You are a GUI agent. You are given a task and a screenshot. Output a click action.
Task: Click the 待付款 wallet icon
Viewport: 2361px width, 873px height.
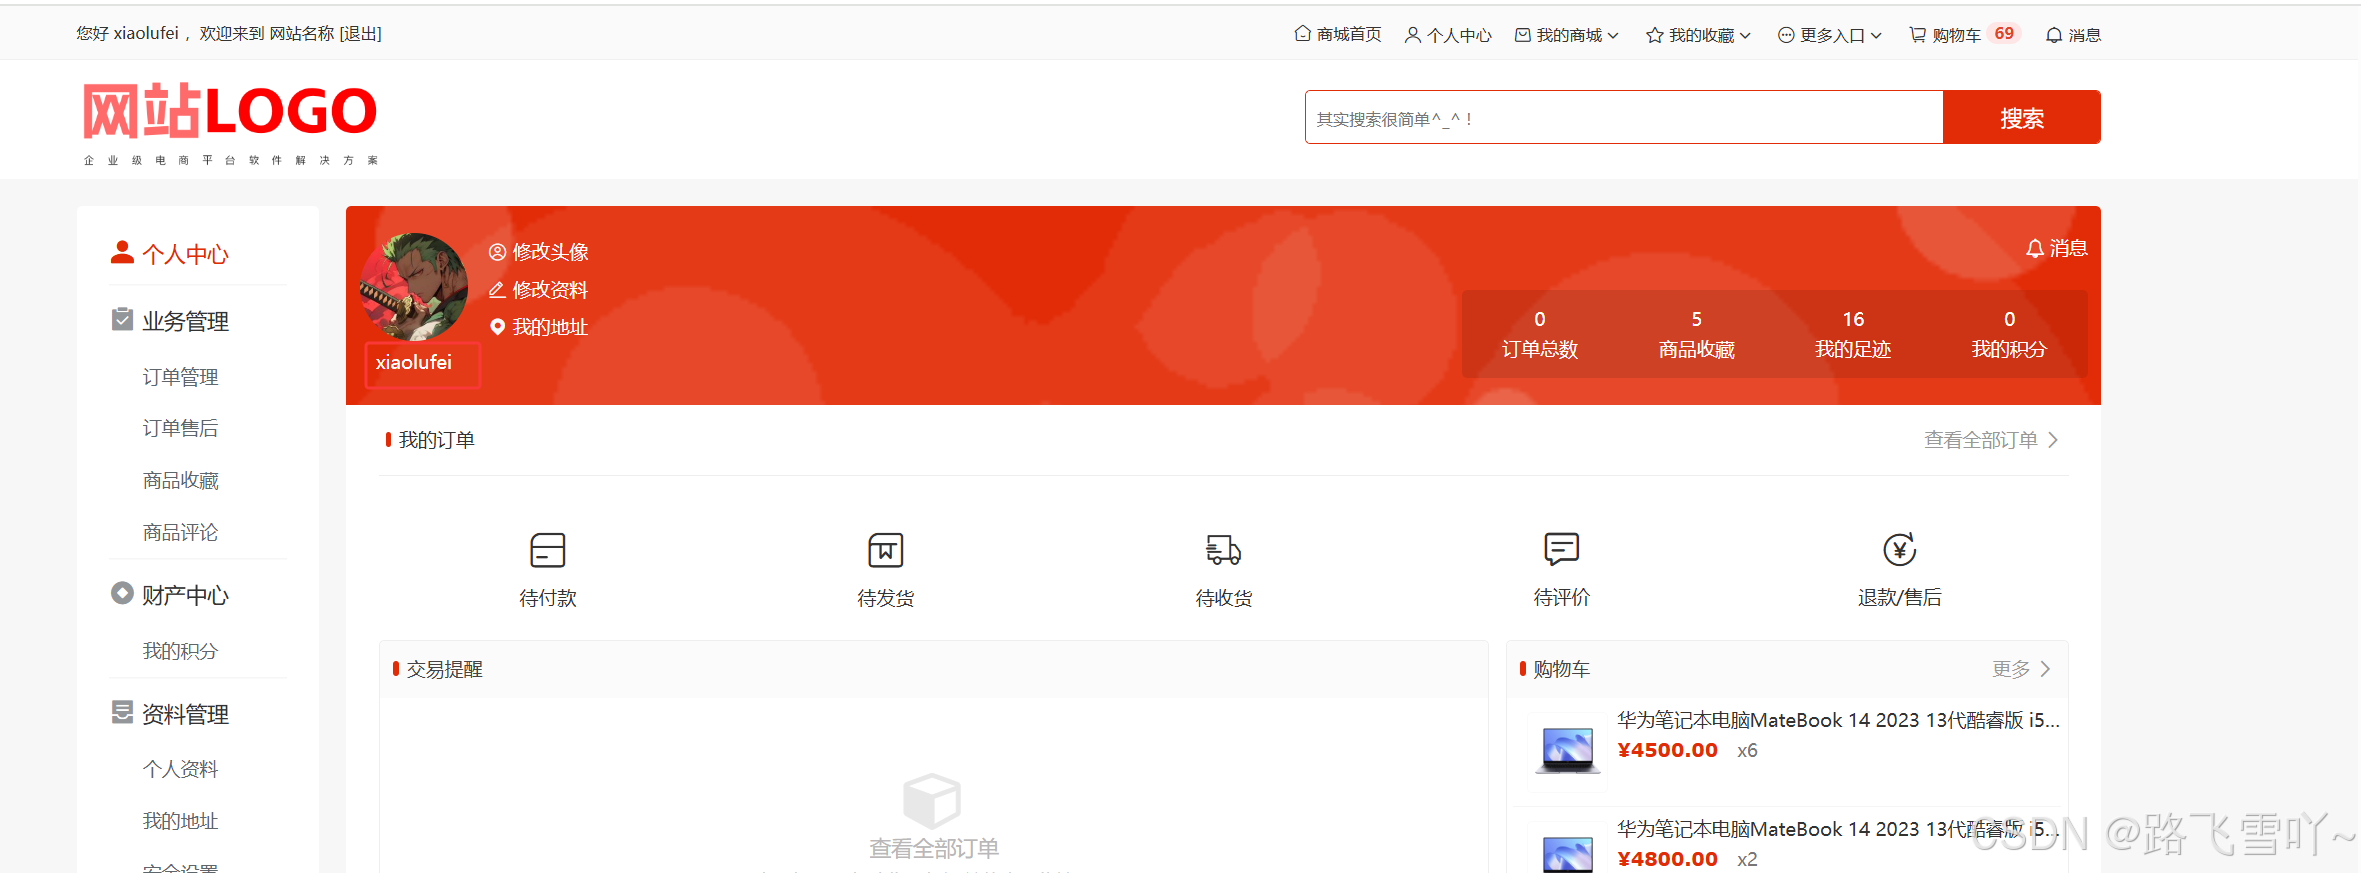coord(547,550)
